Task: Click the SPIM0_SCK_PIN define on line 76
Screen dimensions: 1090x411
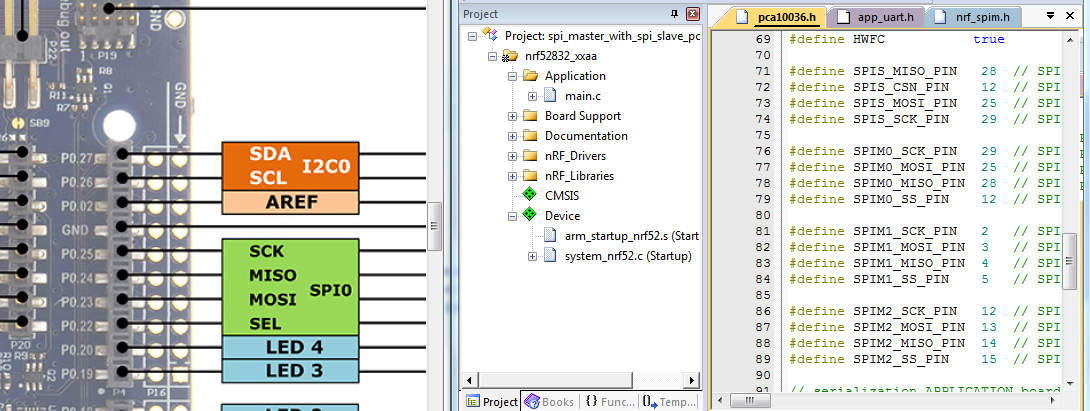Action: [x=904, y=152]
